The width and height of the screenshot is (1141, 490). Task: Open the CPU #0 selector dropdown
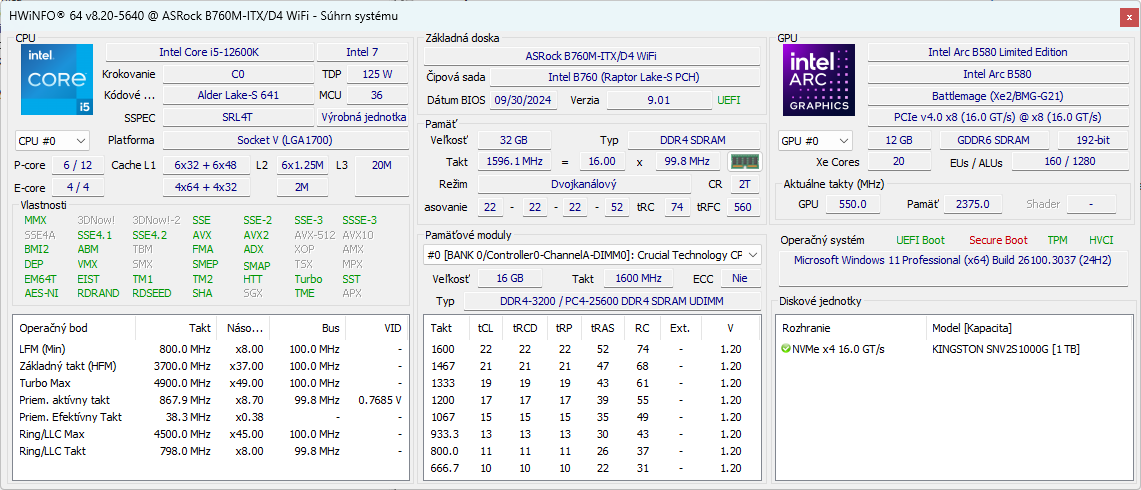52,141
